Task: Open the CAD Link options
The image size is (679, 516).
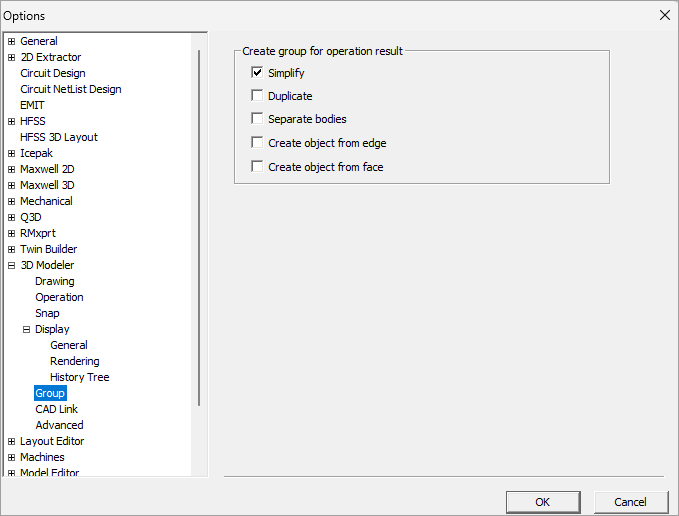Action: 57,410
